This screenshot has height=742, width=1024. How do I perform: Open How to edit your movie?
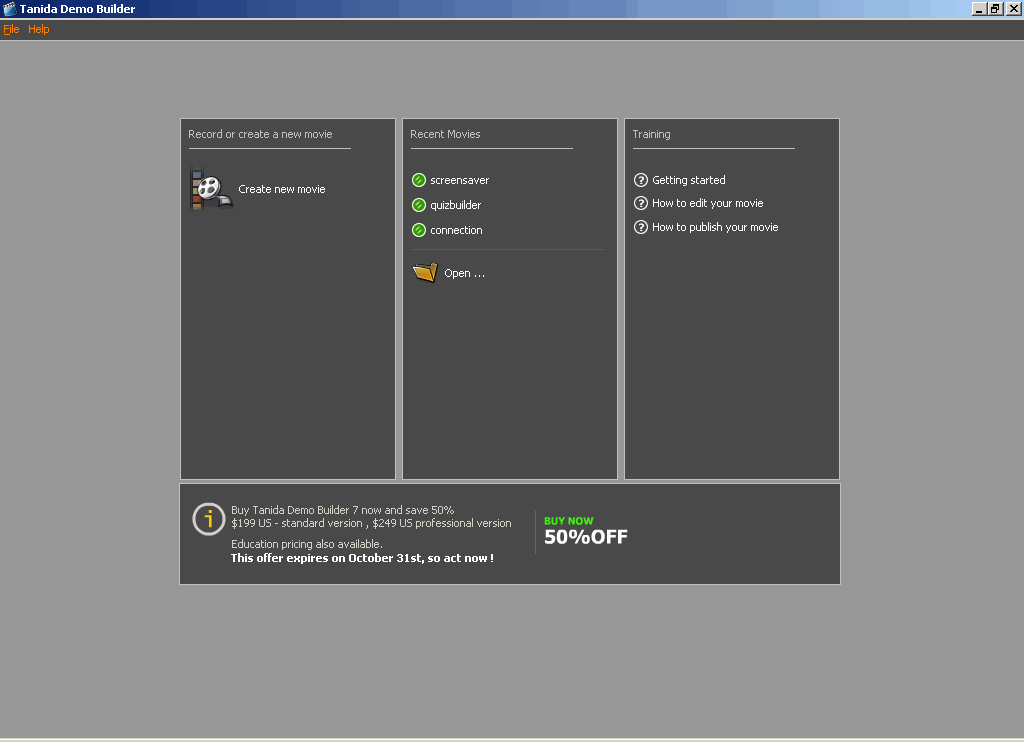pyautogui.click(x=707, y=203)
